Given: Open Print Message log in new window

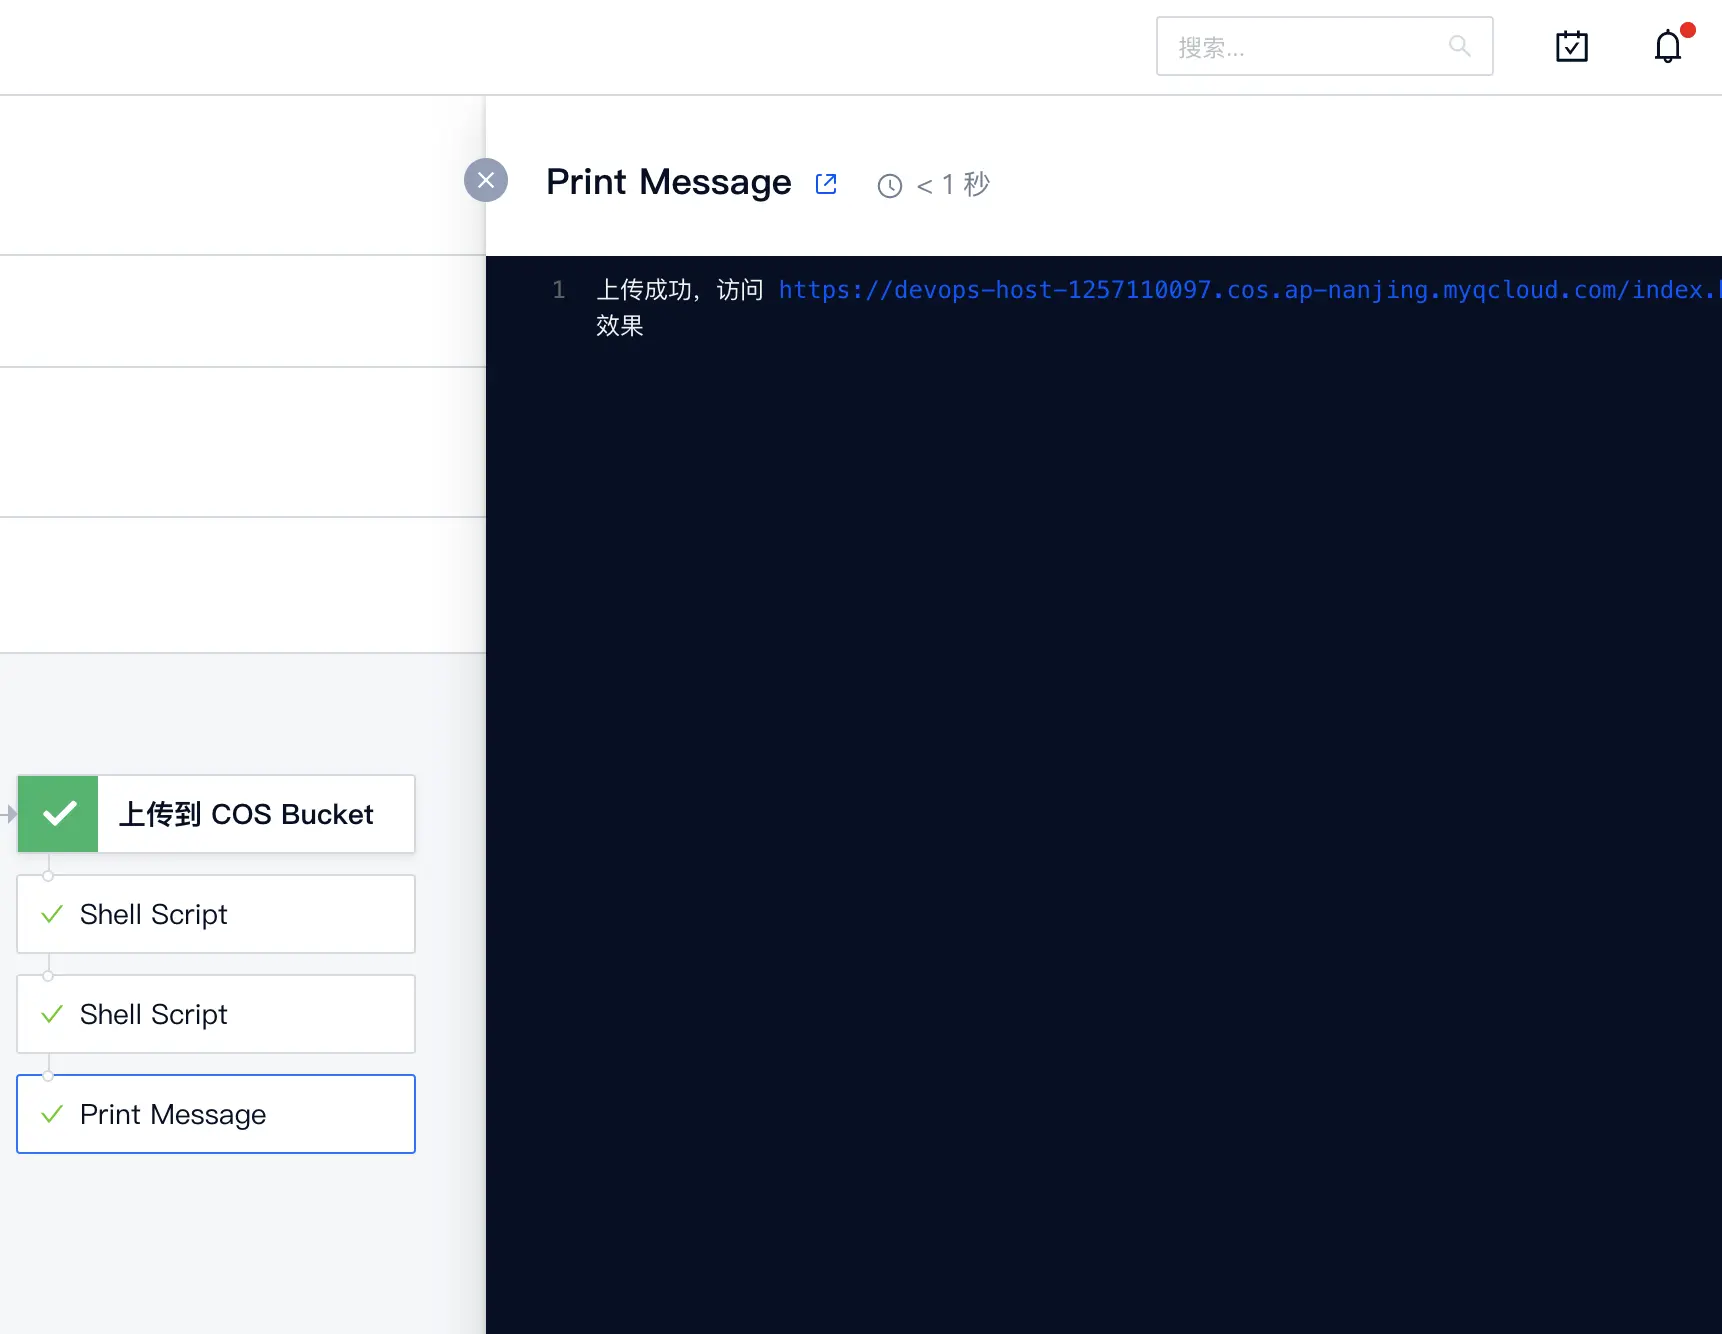Looking at the screenshot, I should pyautogui.click(x=825, y=183).
